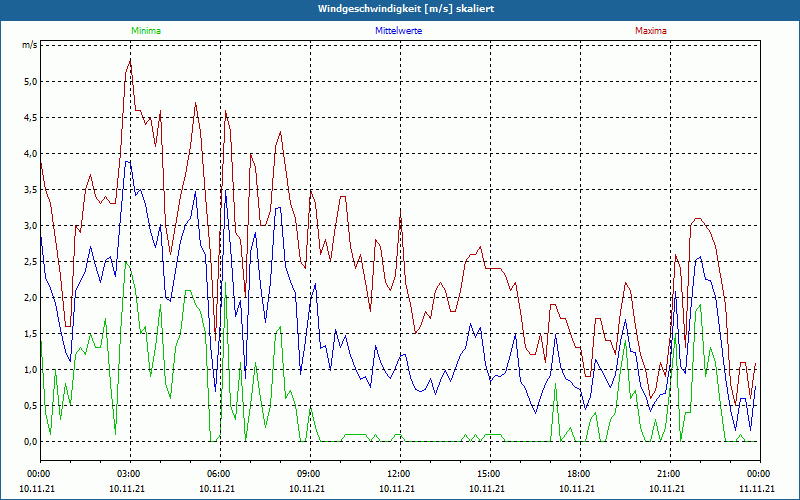Click the 1,0 y-axis value
800x500 pixels.
pyautogui.click(x=31, y=369)
